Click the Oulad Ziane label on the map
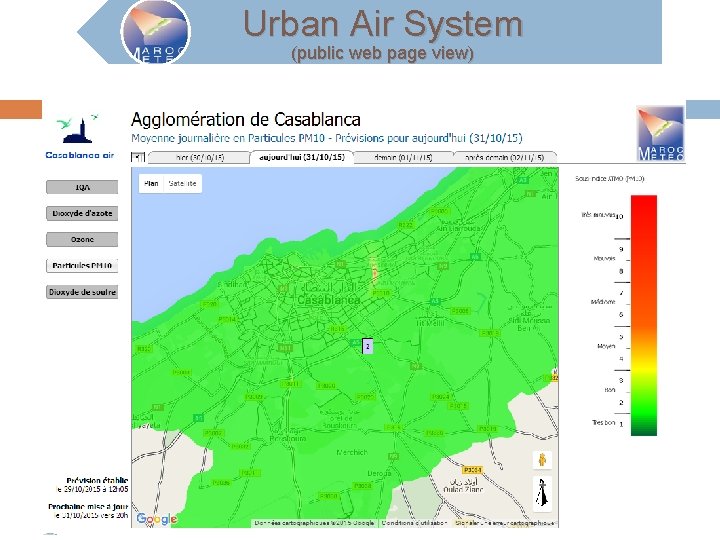The image size is (720, 540). point(463,489)
